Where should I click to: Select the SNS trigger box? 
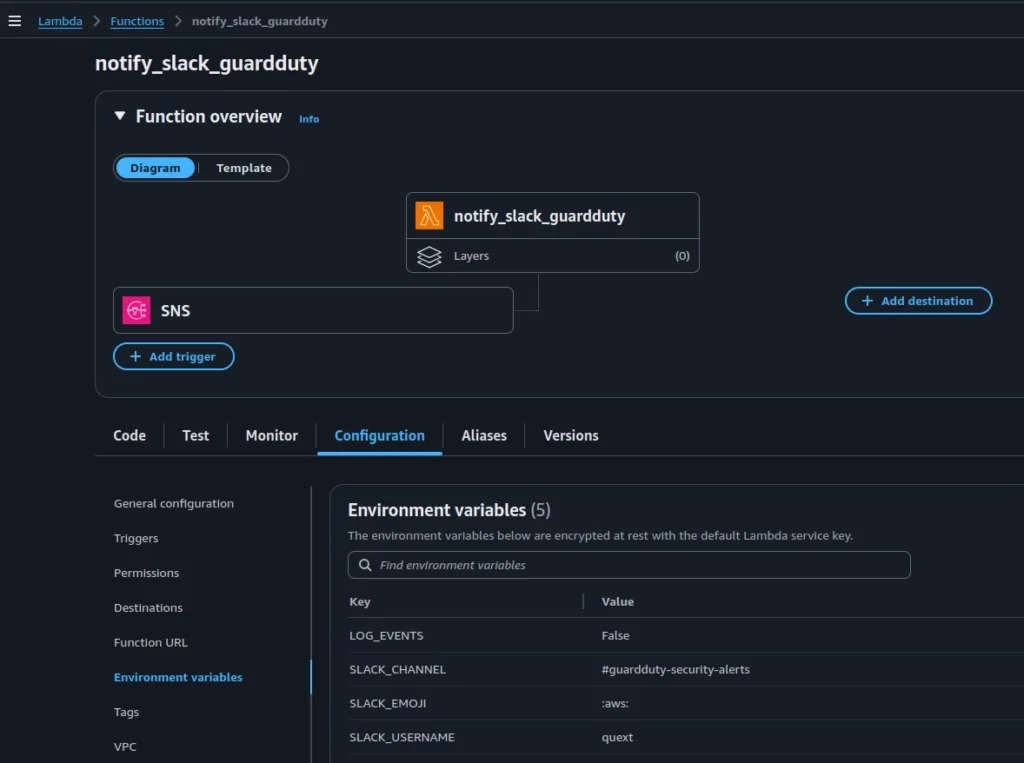pyautogui.click(x=313, y=310)
